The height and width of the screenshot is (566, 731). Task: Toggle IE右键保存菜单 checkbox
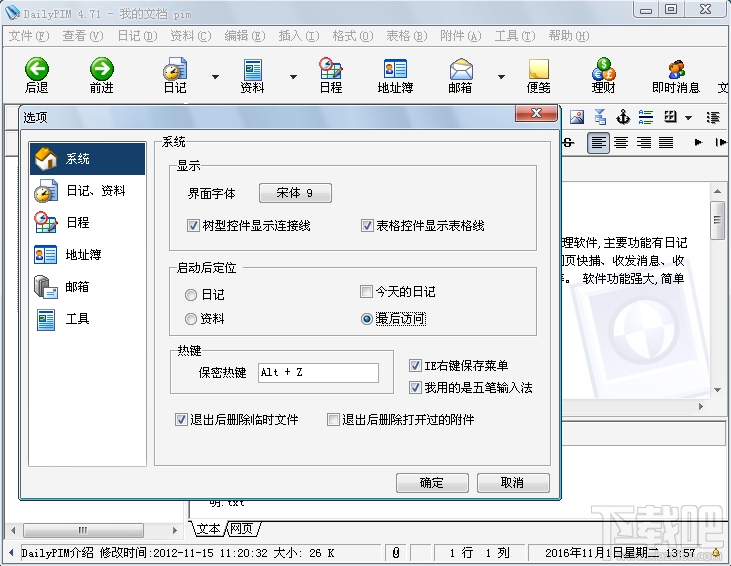[415, 366]
